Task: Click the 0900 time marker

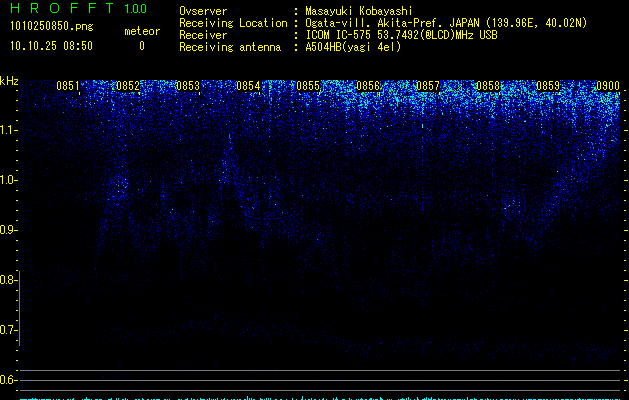Action: click(x=608, y=86)
